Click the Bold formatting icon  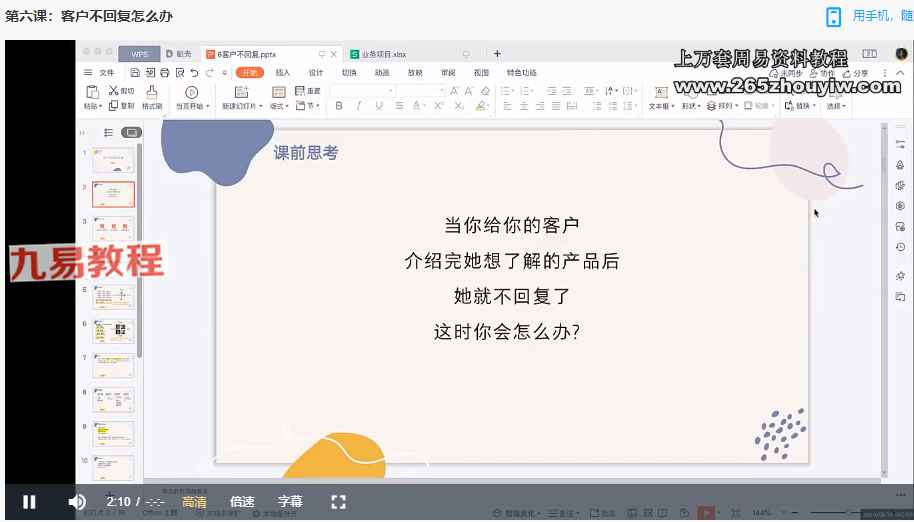pos(339,106)
